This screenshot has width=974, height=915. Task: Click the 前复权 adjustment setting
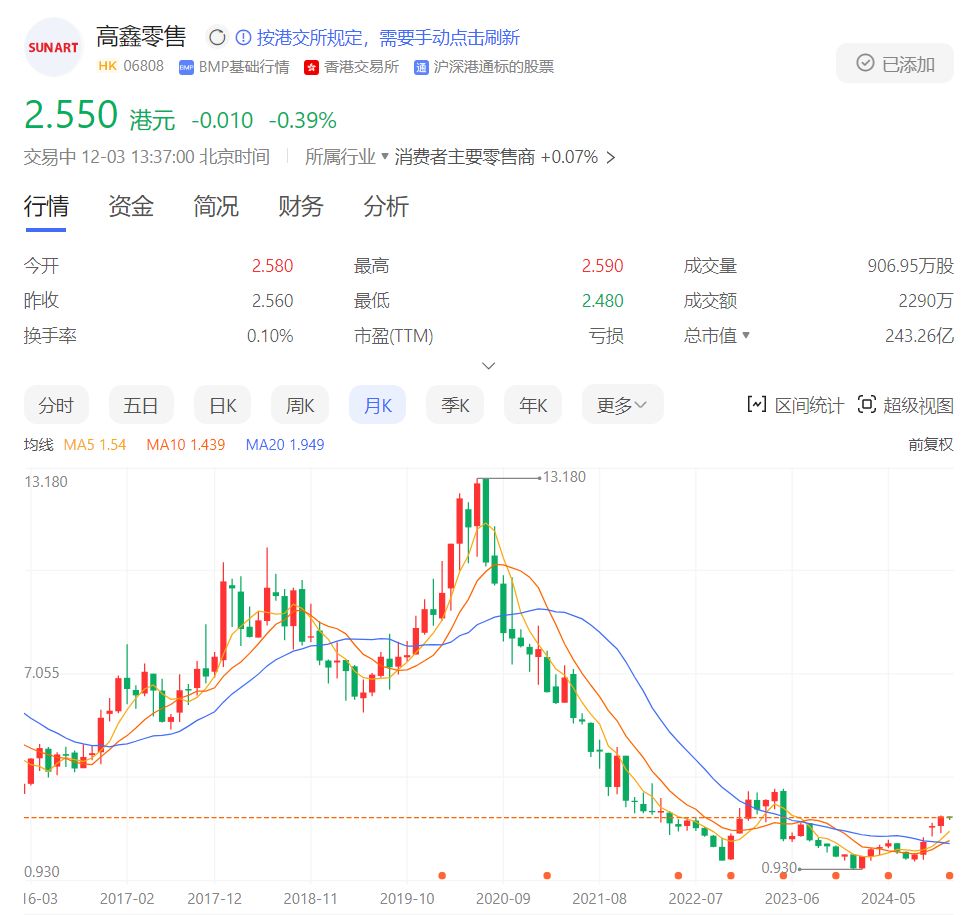(930, 445)
